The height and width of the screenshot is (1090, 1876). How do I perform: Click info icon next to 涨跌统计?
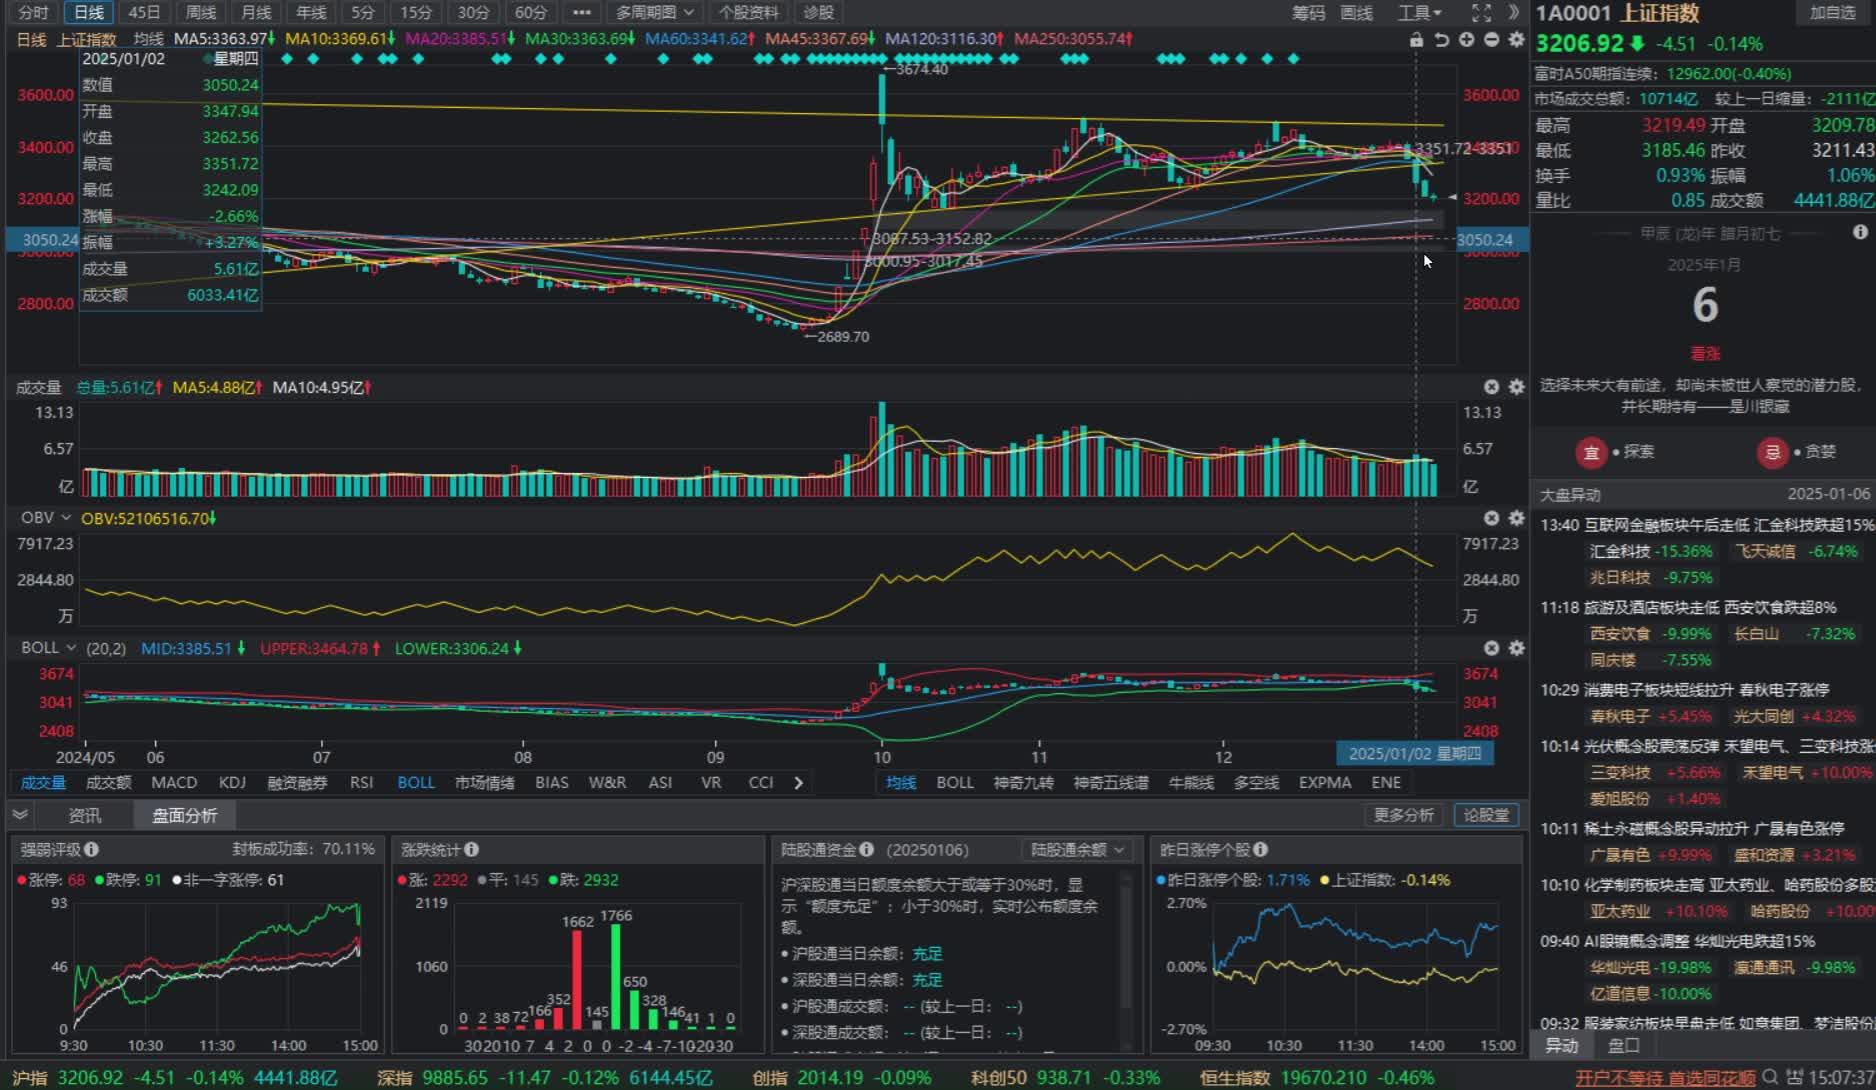click(471, 849)
